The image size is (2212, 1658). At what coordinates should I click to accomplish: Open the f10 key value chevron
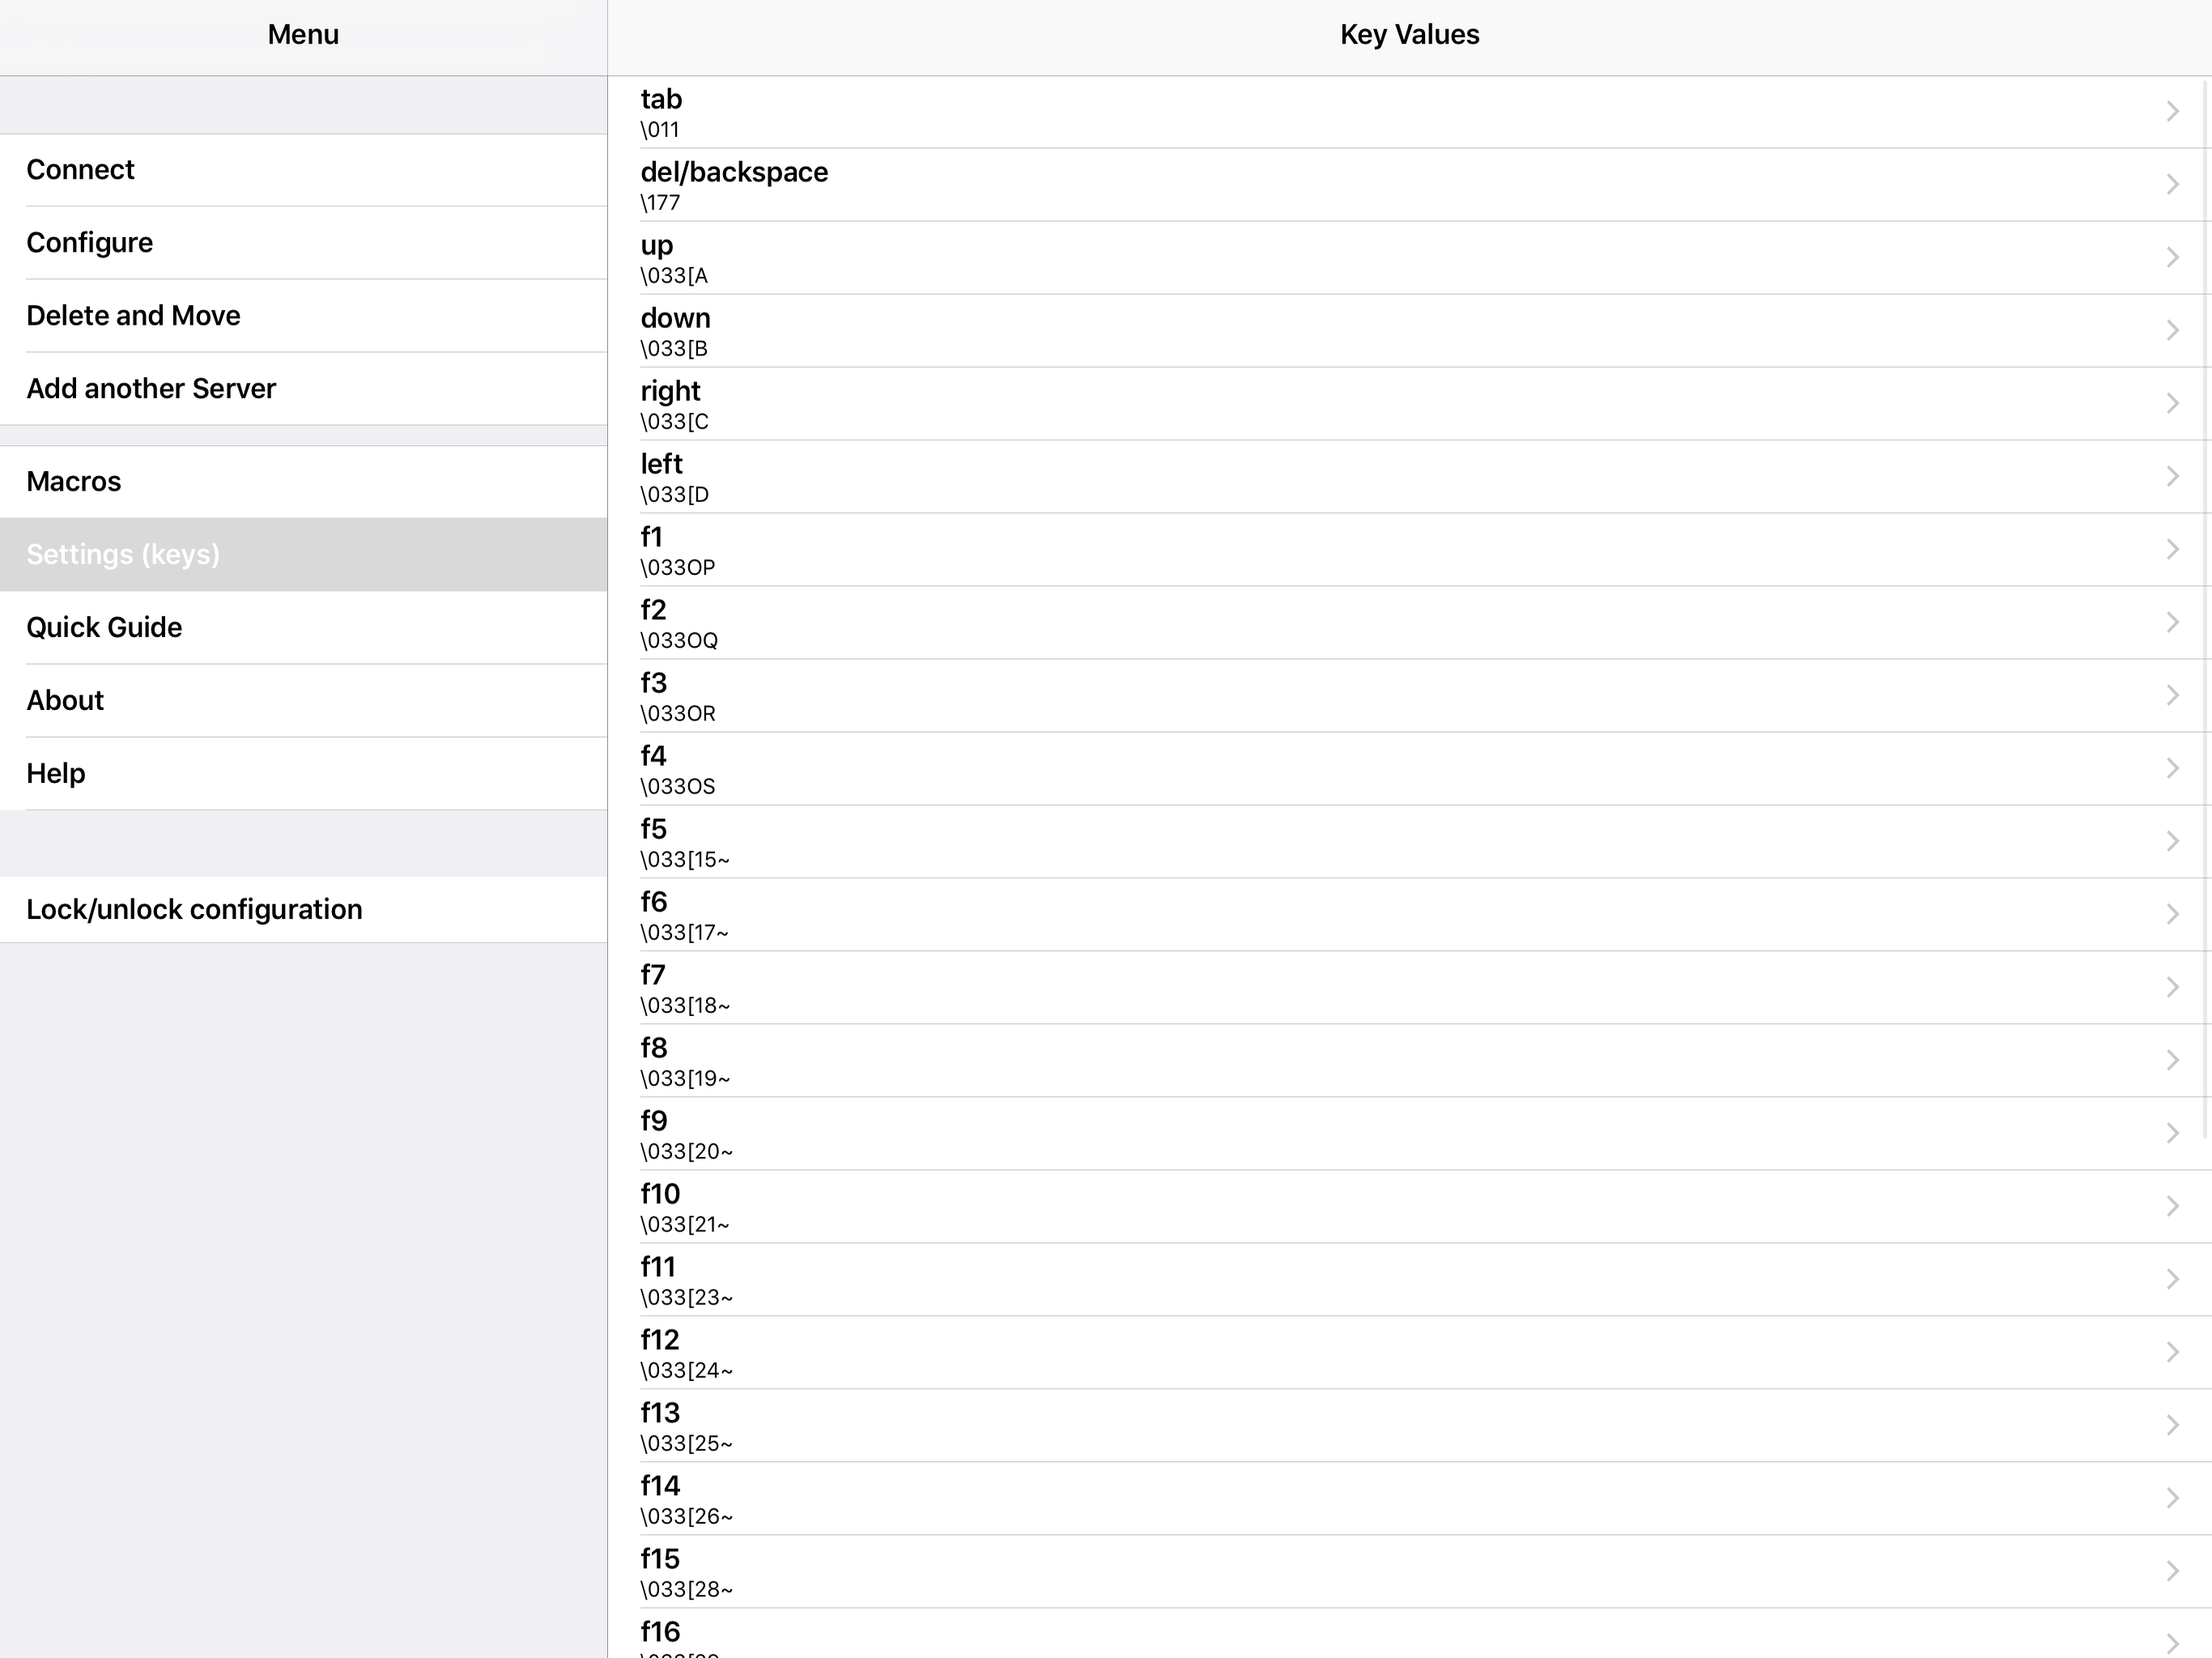2172,1207
